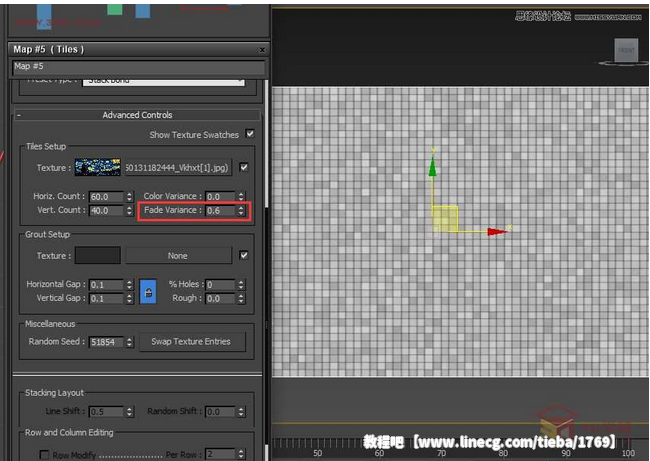Open the Tiles texture color swatch
Image resolution: width=650 pixels, height=461 pixels.
click(x=98, y=167)
